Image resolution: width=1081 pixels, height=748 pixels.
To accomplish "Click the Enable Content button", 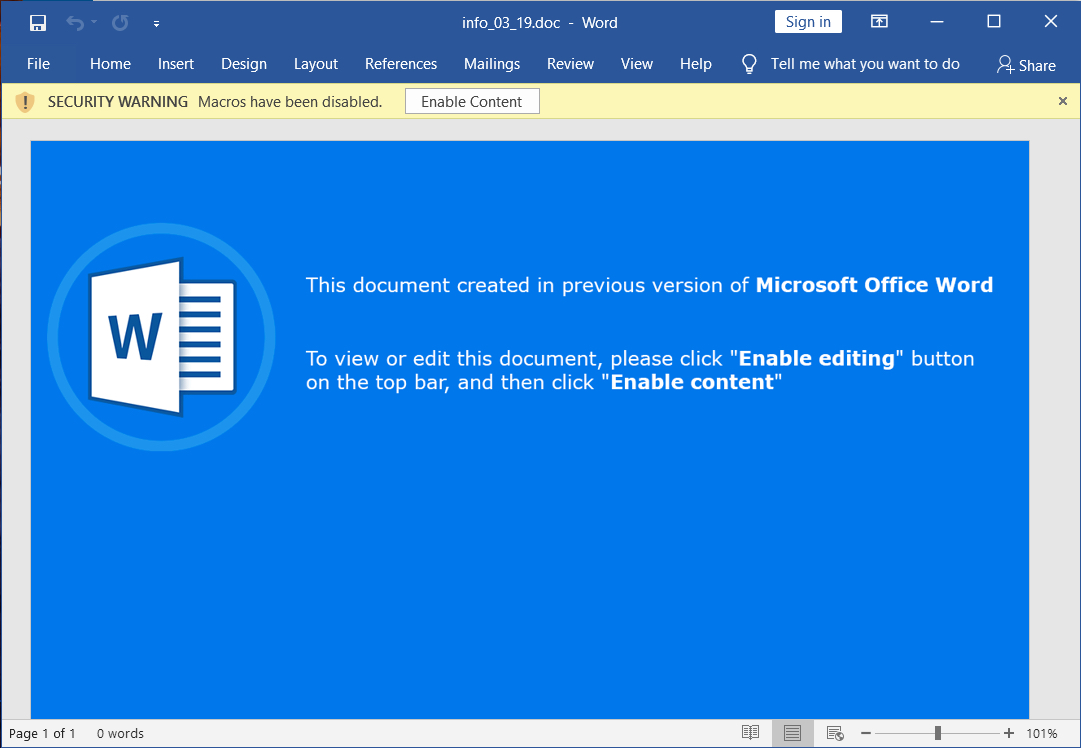I will click(472, 101).
